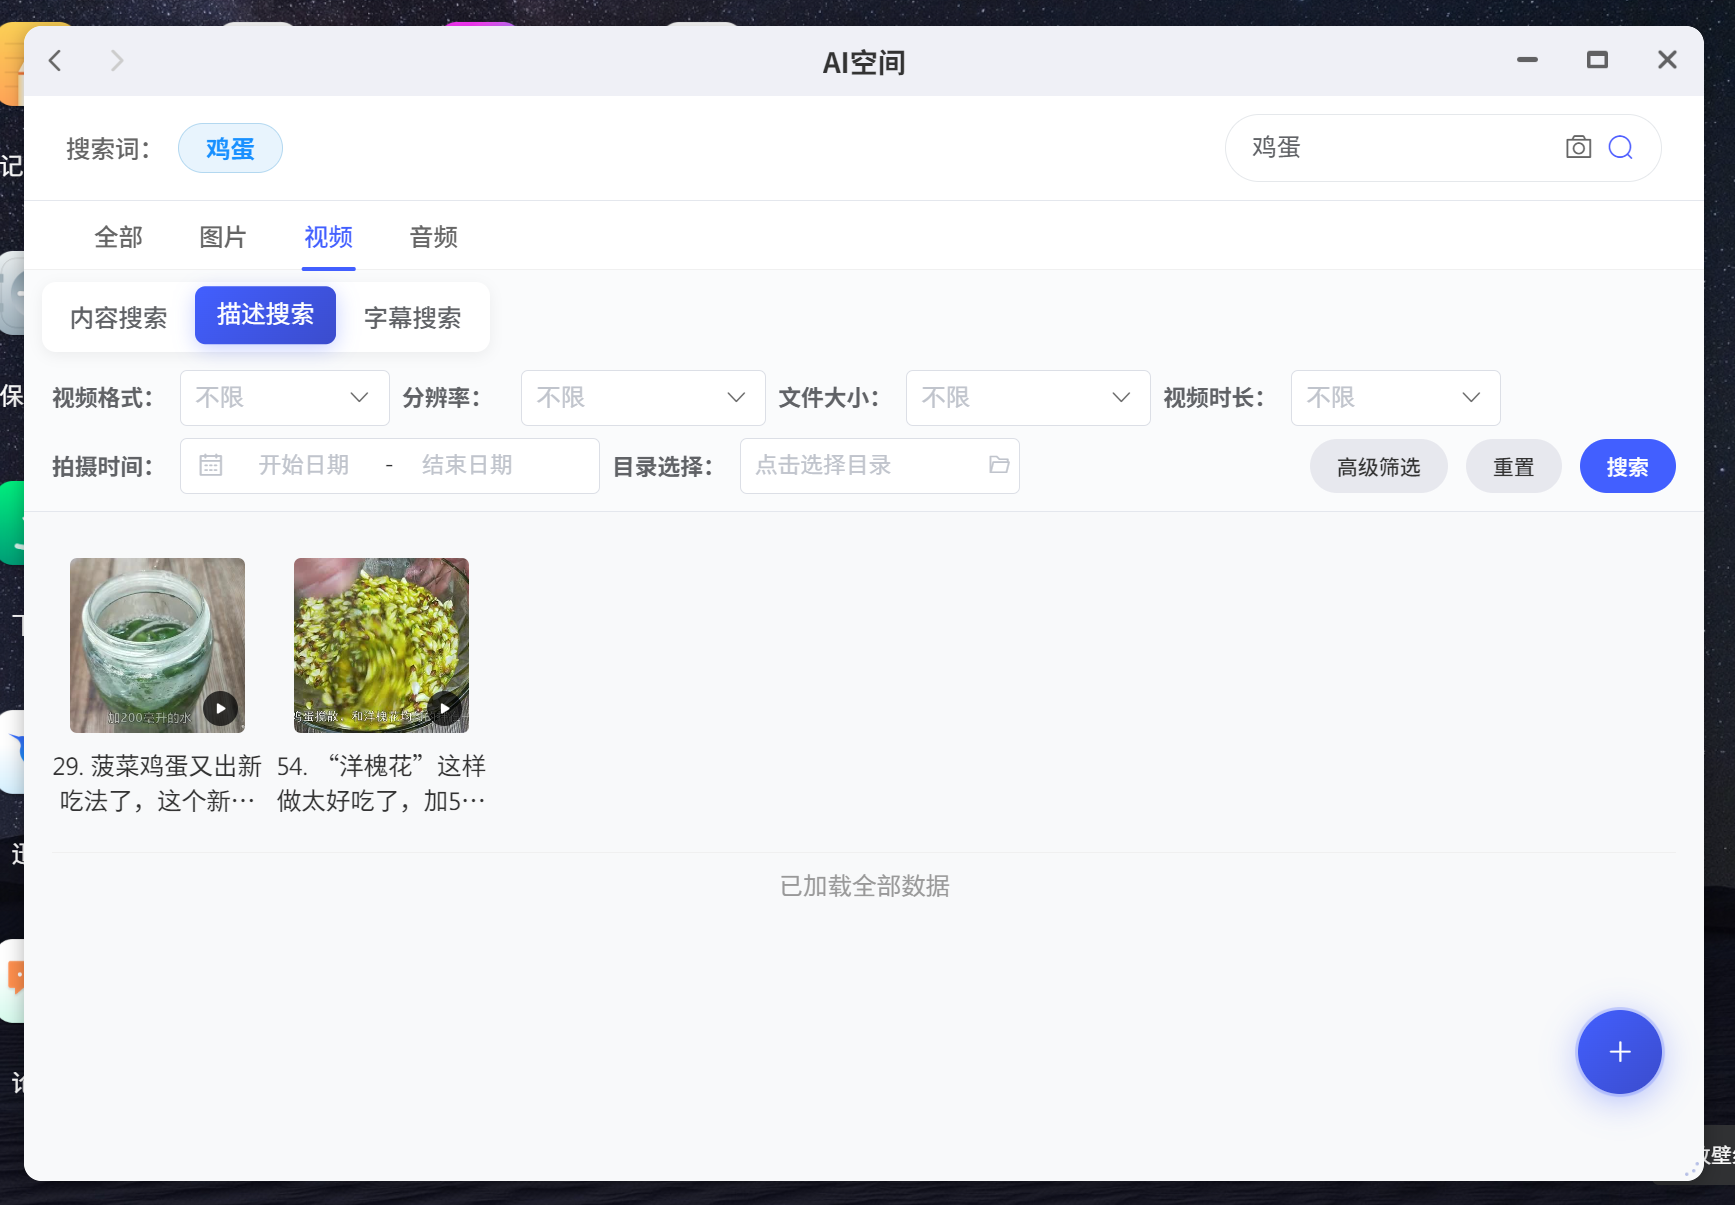Screen dimensions: 1735x1205
Task: Click the '已加载全部数据' status text
Action: tap(865, 886)
